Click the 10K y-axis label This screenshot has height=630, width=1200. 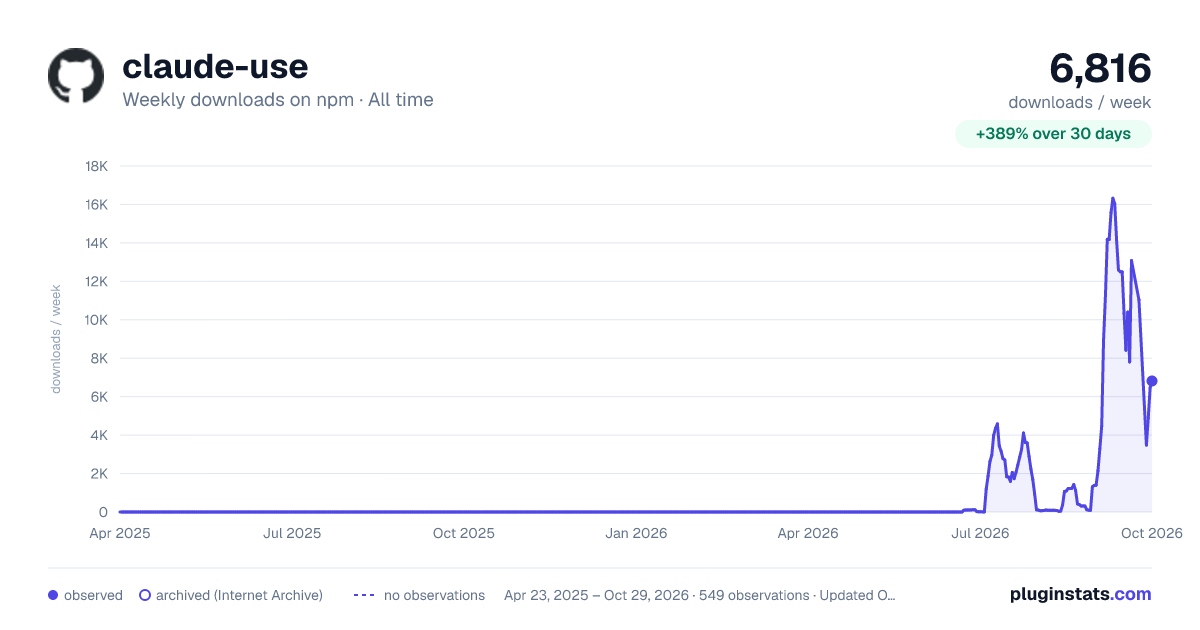(x=97, y=320)
